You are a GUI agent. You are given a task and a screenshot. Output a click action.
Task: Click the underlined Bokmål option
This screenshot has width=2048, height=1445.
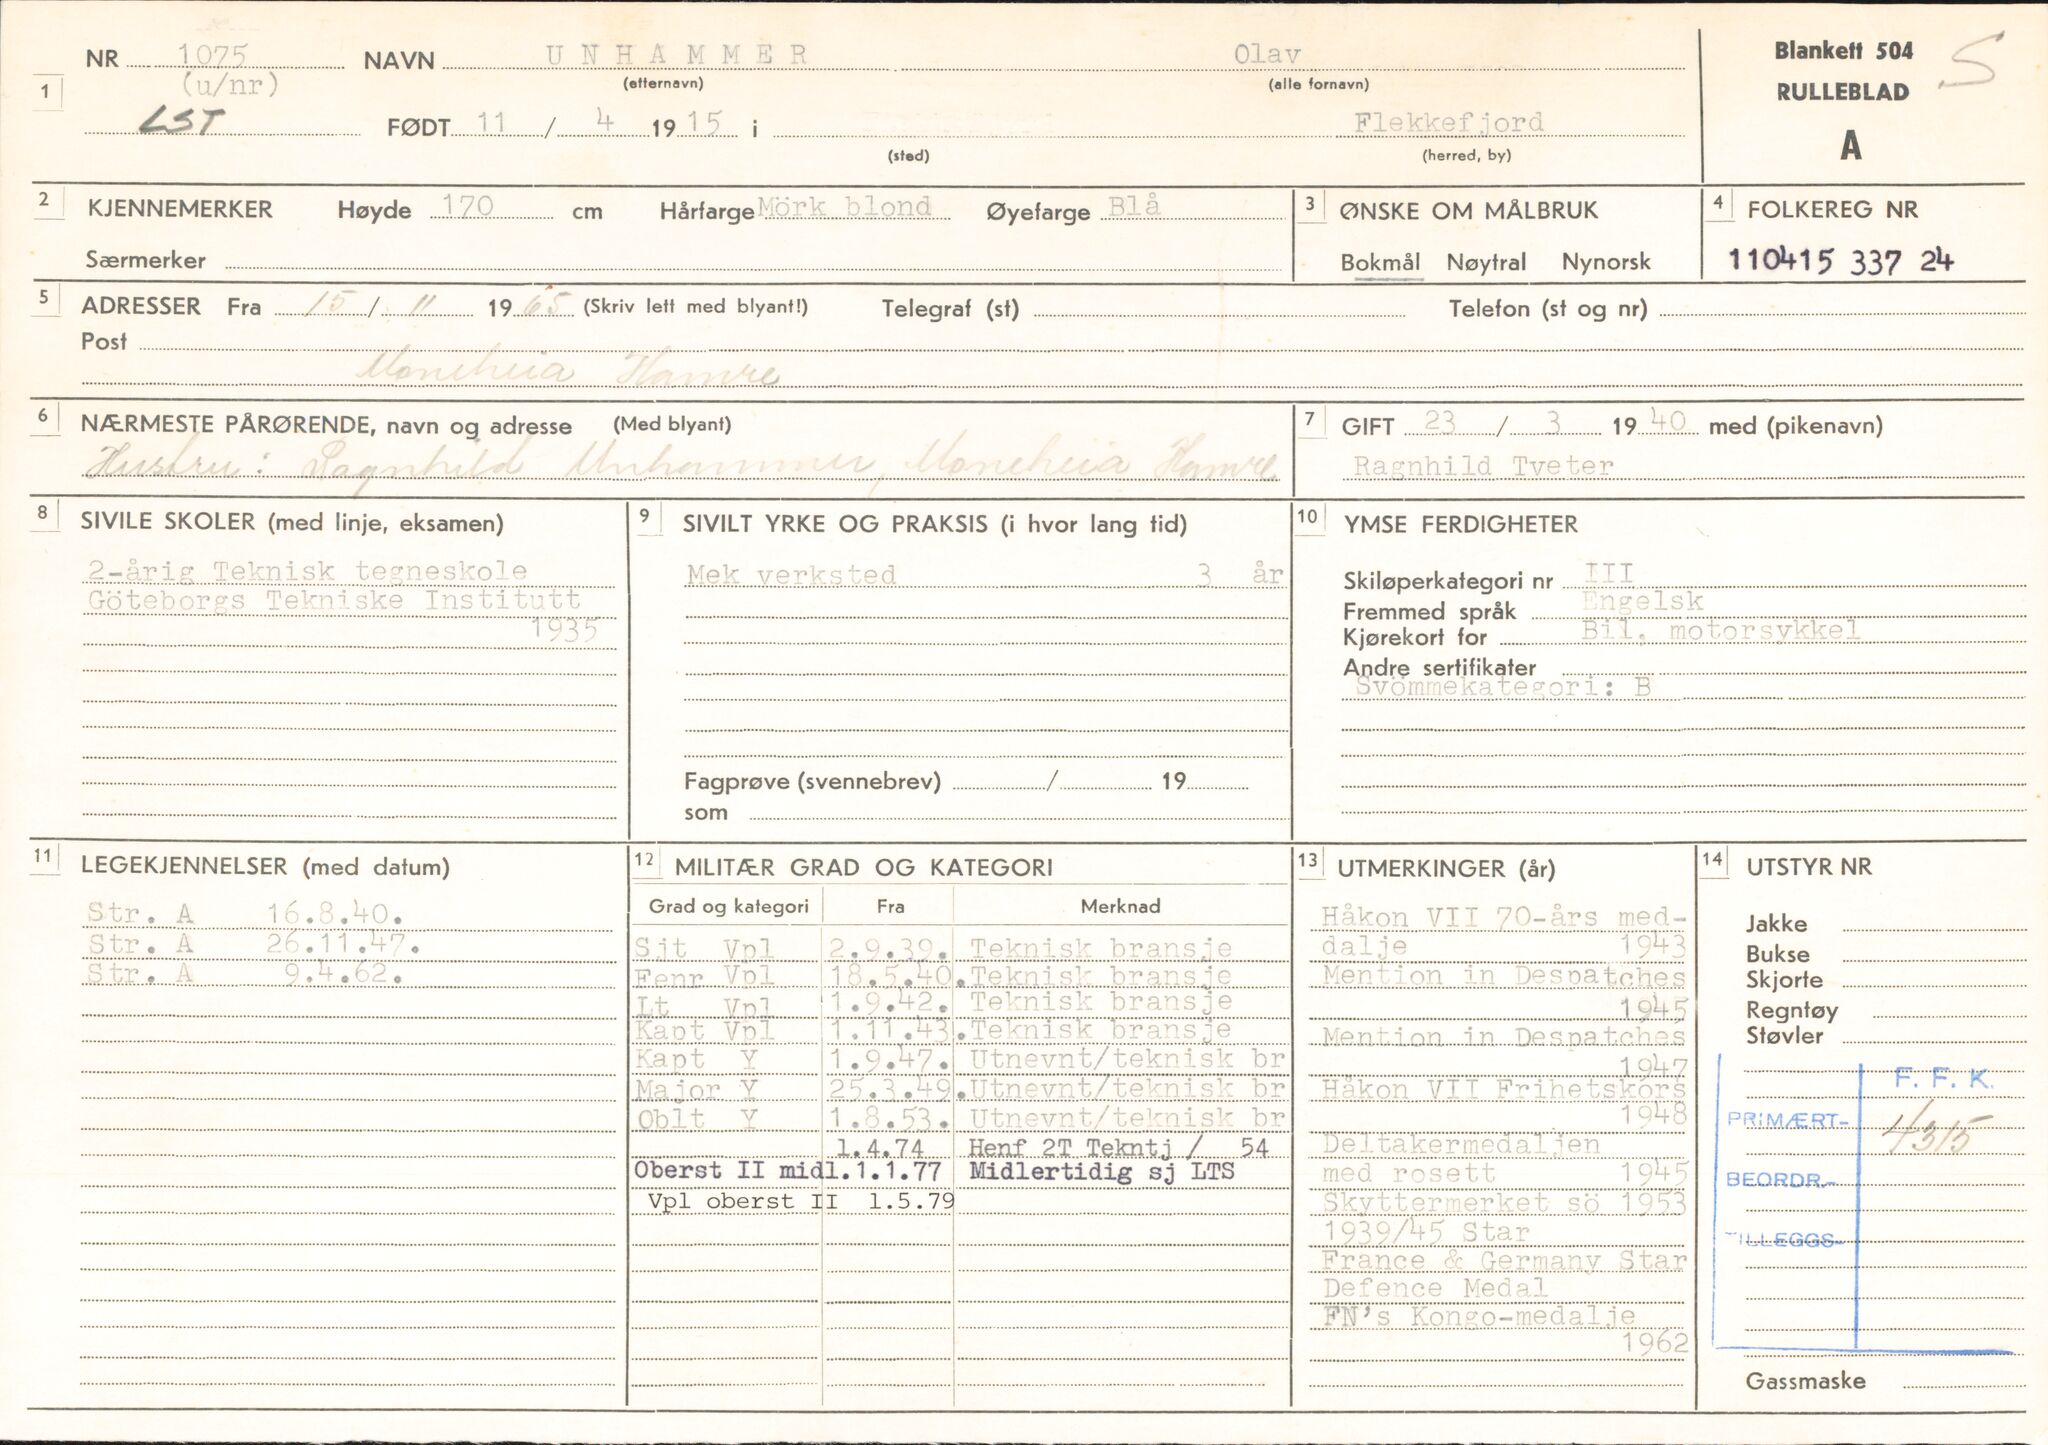pos(1380,263)
